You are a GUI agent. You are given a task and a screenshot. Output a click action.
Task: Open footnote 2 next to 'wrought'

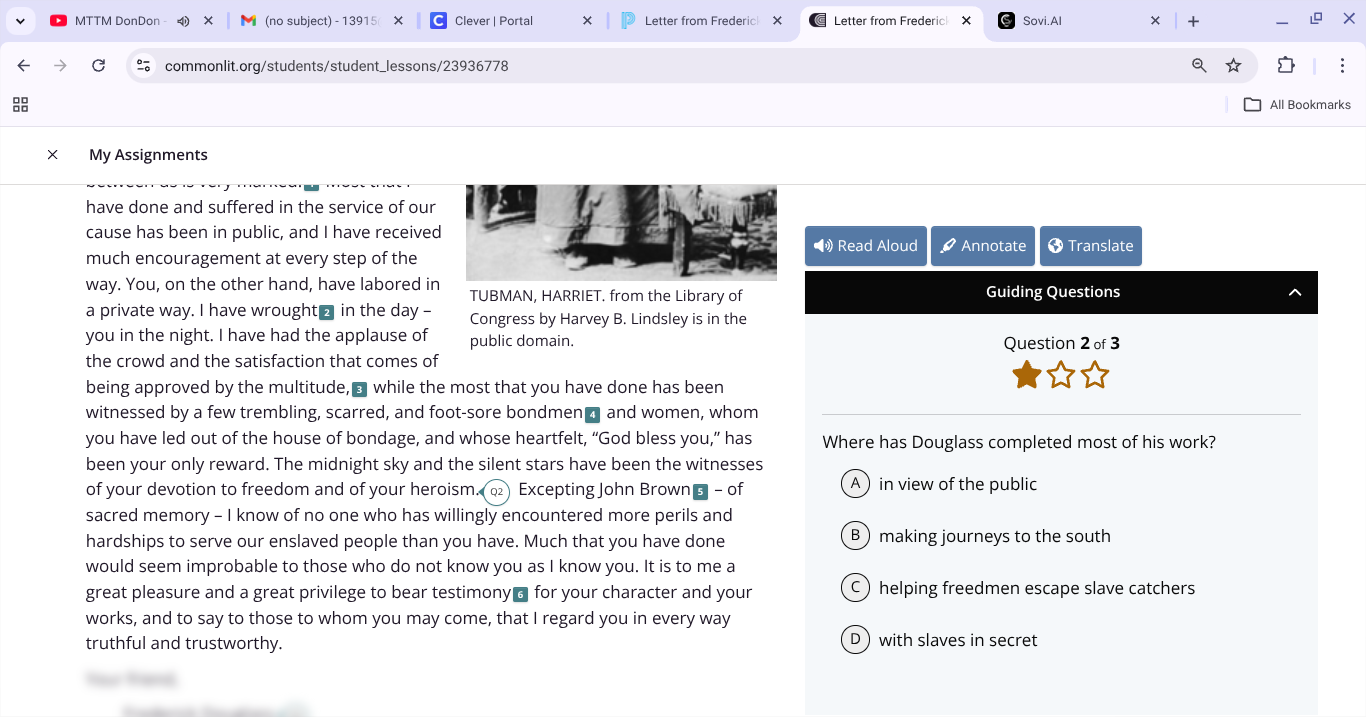click(x=326, y=312)
